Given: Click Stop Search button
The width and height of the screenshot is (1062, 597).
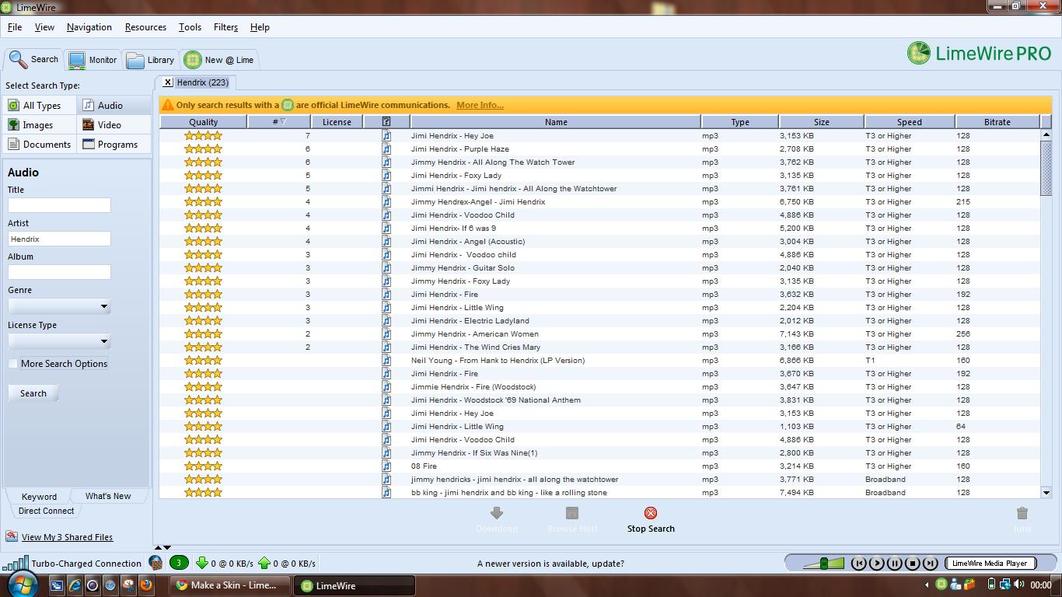Looking at the screenshot, I should 650,520.
